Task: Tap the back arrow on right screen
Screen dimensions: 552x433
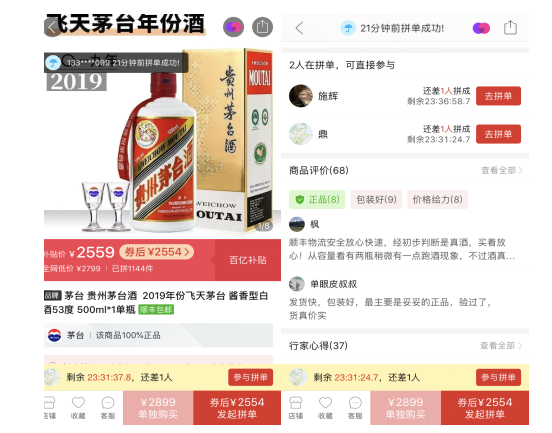Action: point(300,28)
